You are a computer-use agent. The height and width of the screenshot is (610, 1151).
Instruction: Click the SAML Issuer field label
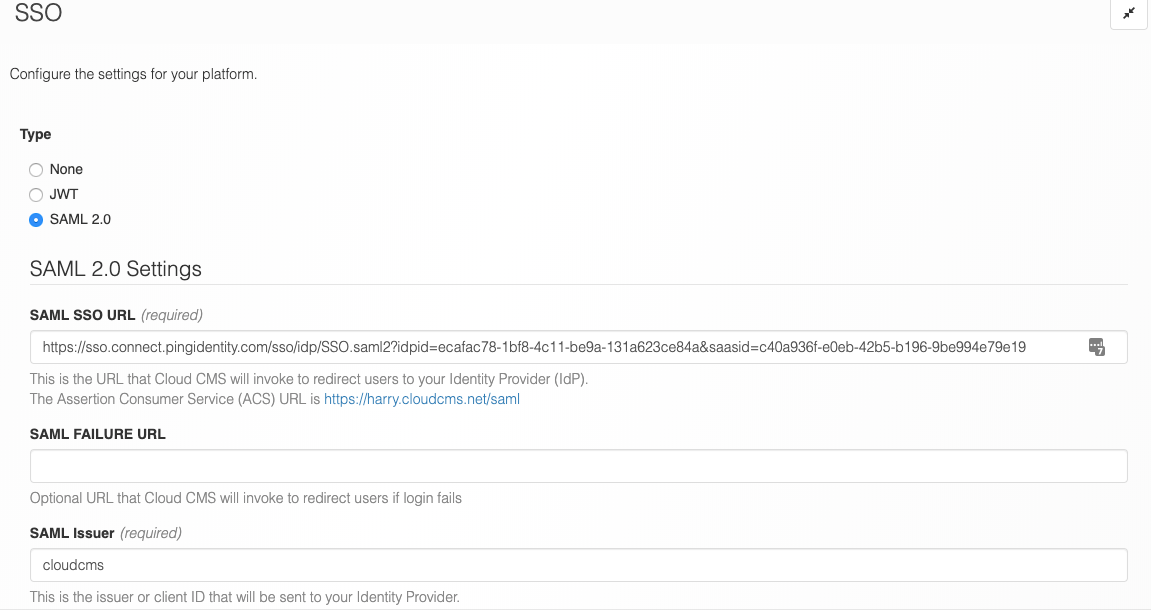click(72, 533)
